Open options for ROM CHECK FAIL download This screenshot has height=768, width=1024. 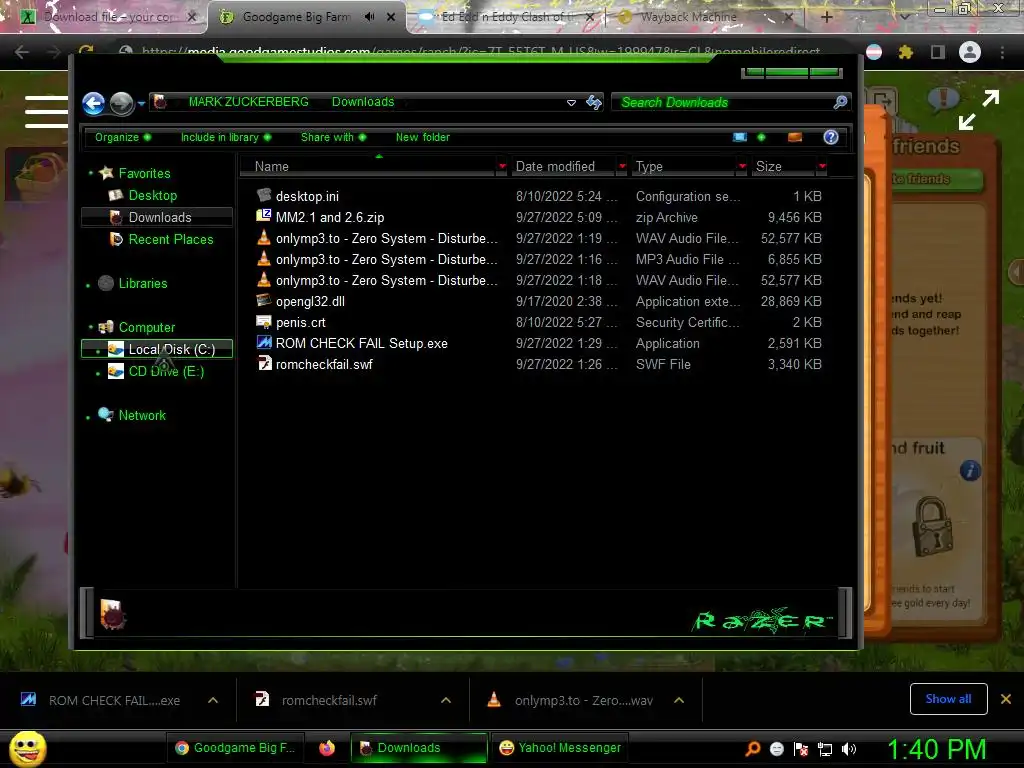coord(213,700)
